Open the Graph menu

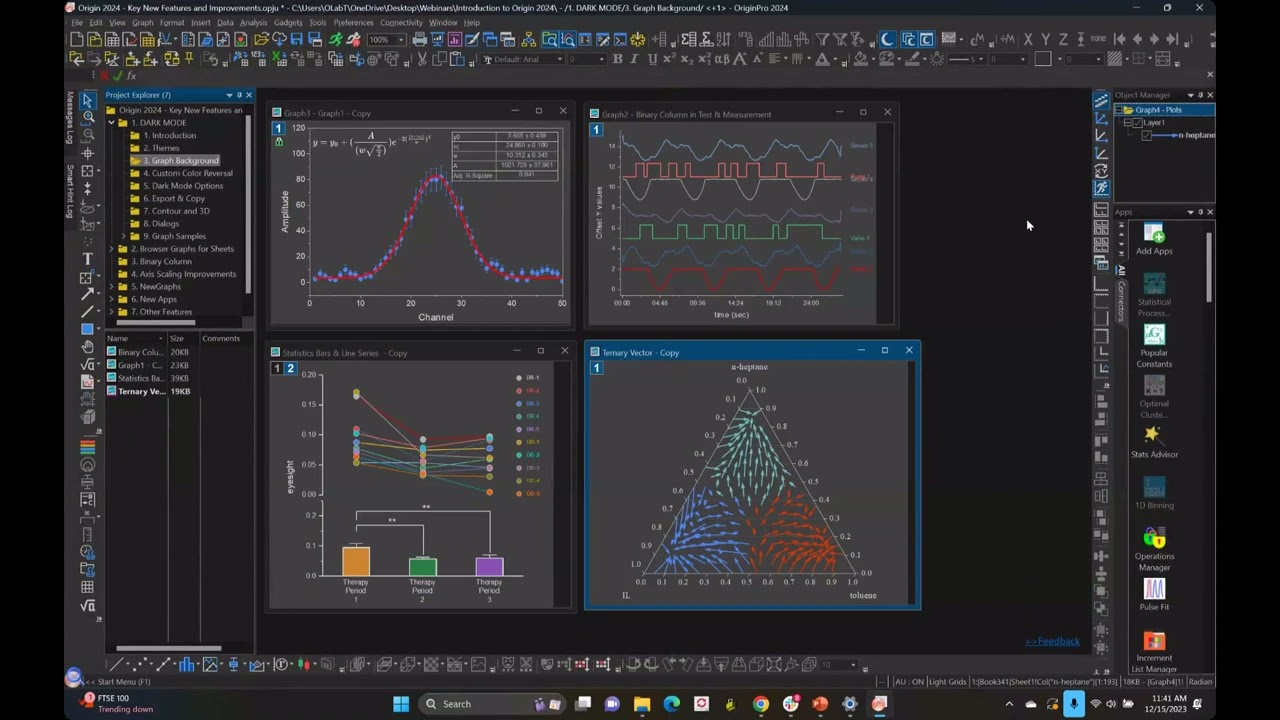point(142,22)
